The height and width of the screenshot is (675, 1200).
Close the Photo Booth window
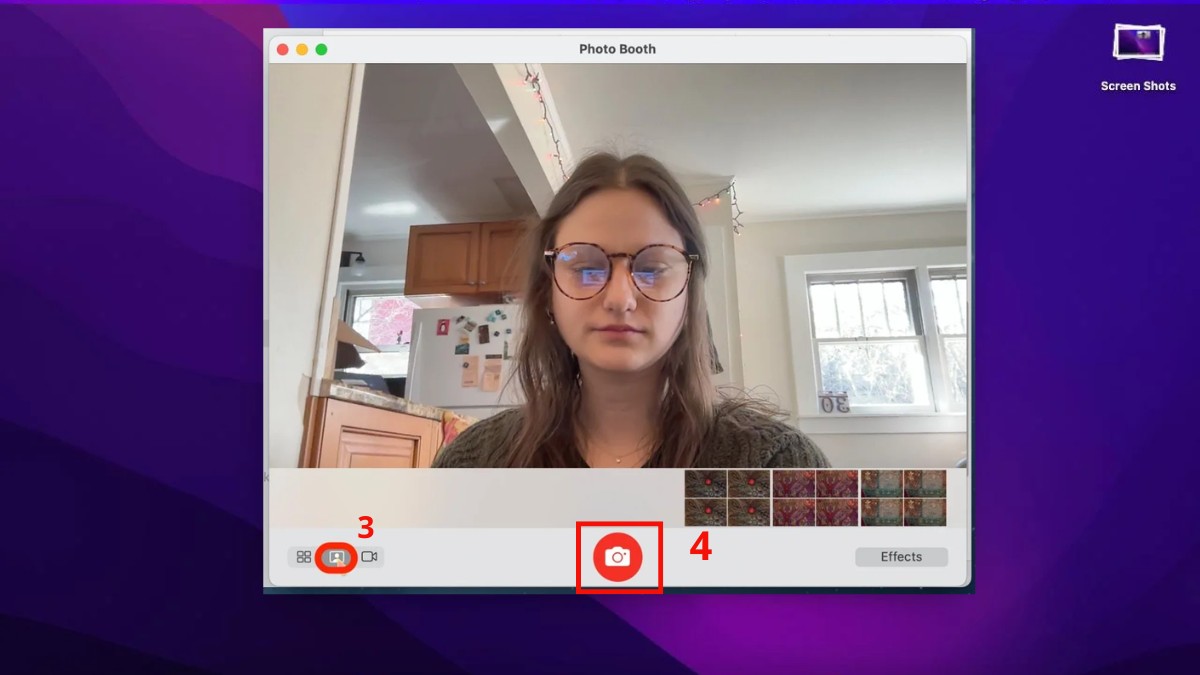coord(283,49)
